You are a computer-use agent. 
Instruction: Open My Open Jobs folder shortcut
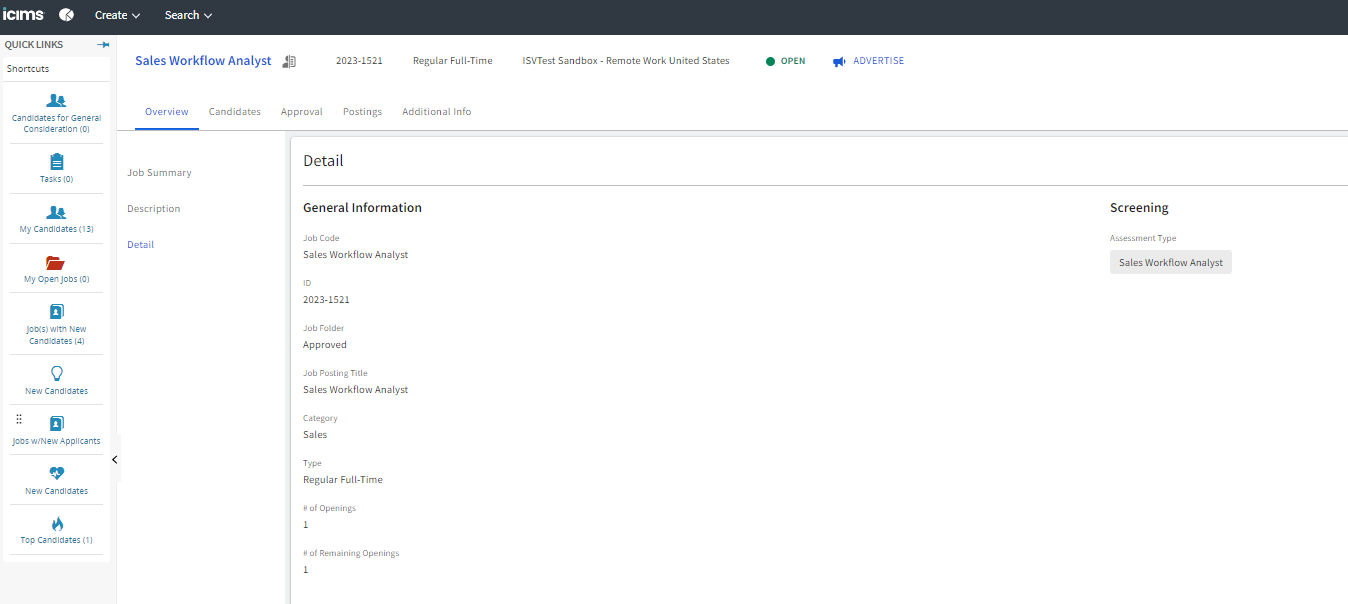[56, 263]
